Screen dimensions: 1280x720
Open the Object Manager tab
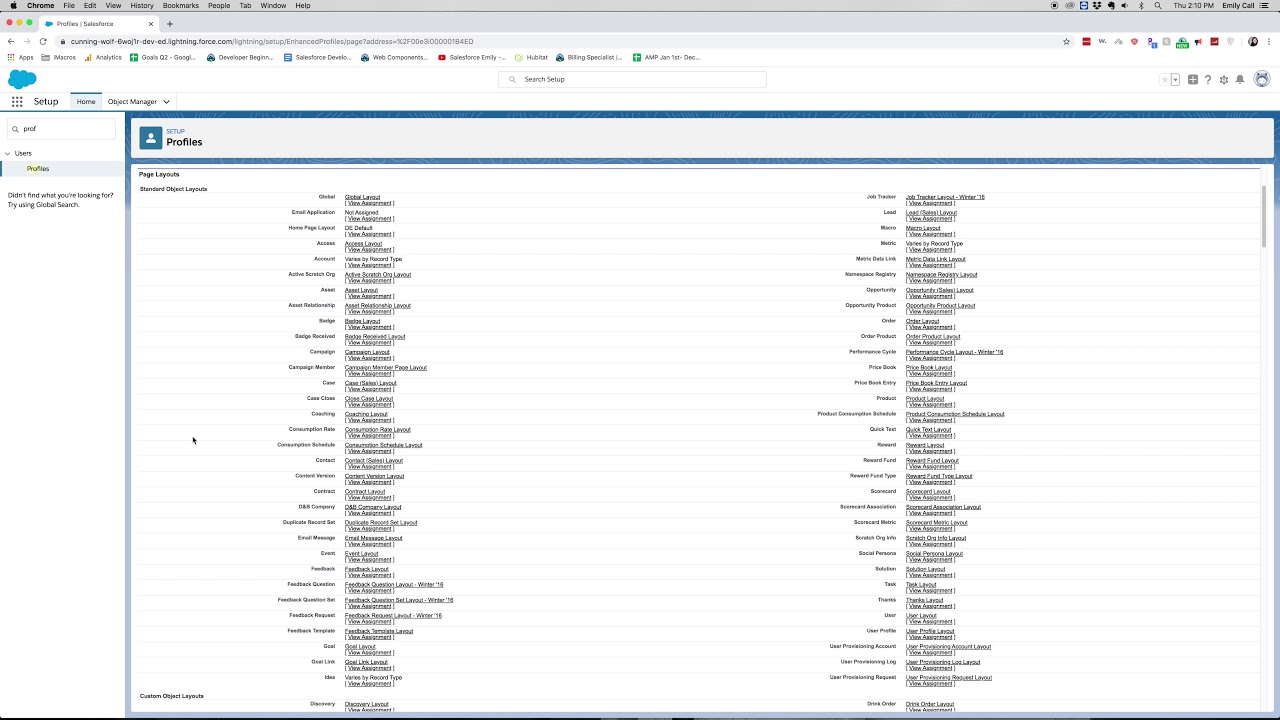coord(132,102)
